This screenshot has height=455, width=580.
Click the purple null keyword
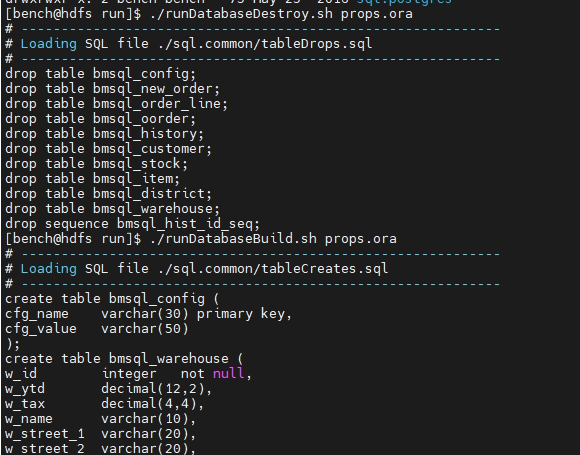click(228, 374)
